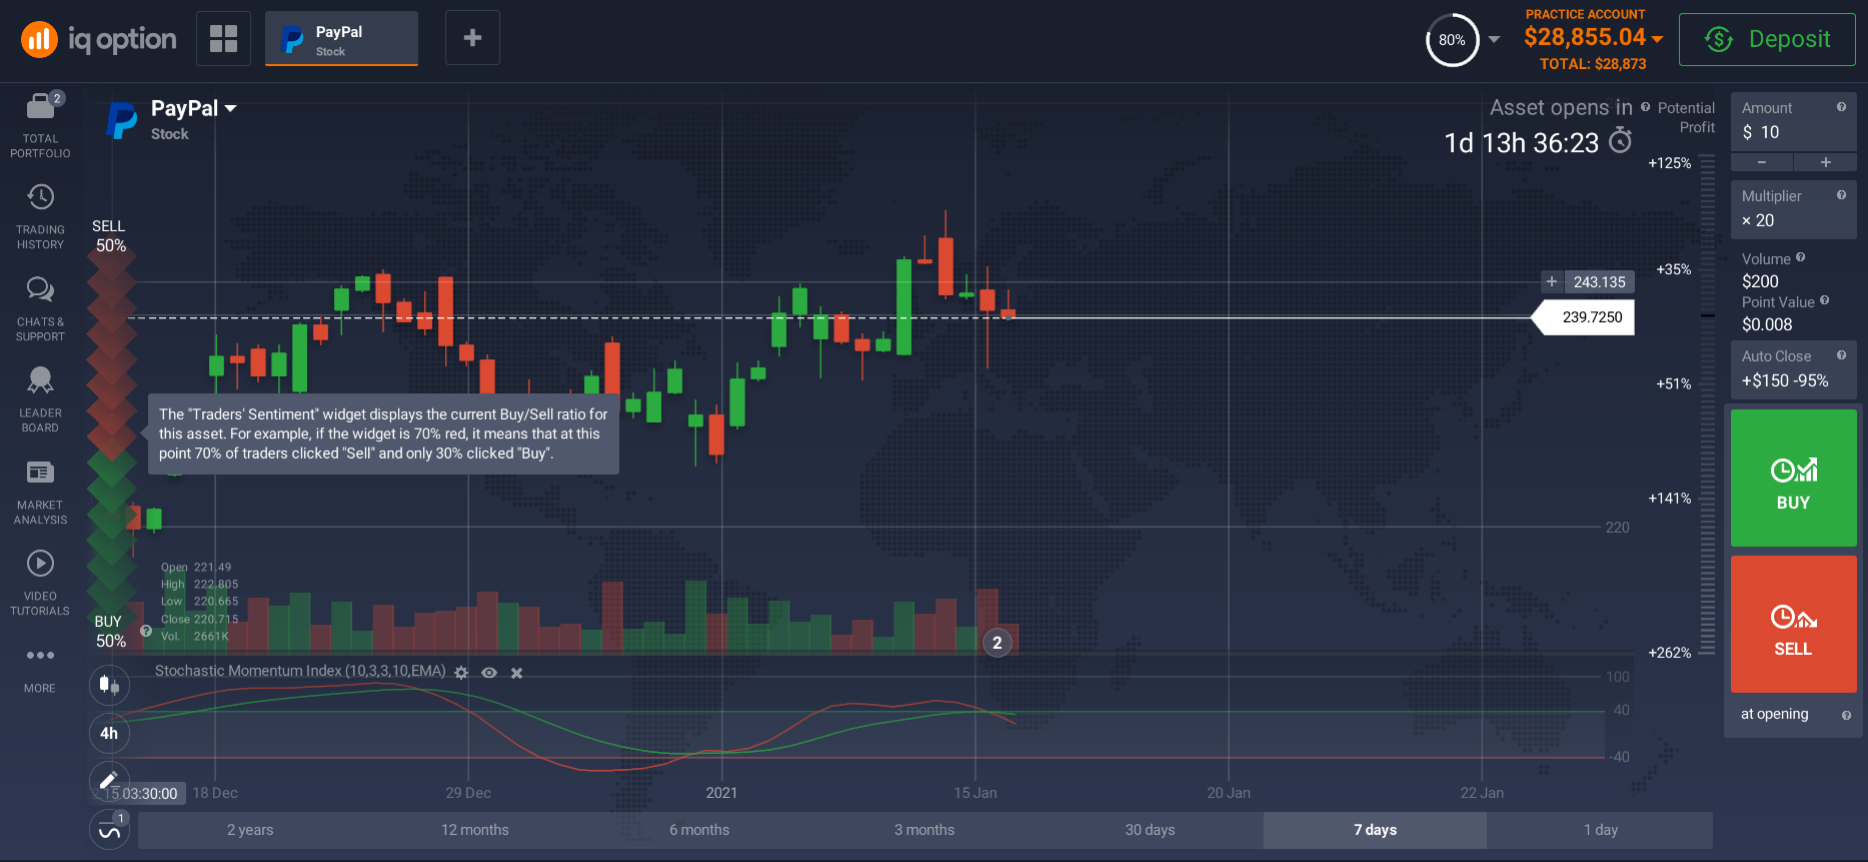Click the red SELL button
The height and width of the screenshot is (862, 1868).
pyautogui.click(x=1793, y=624)
